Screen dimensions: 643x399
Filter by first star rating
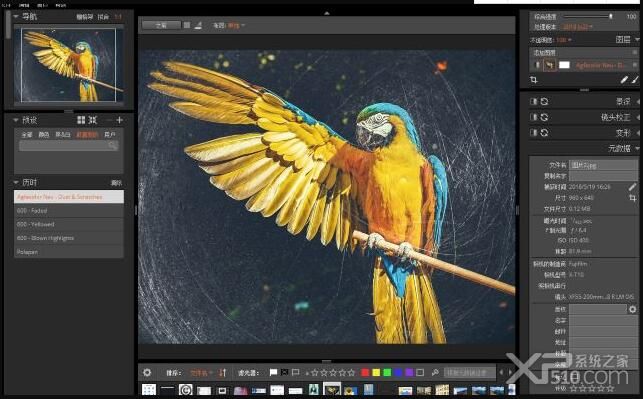pyautogui.click(x=315, y=373)
